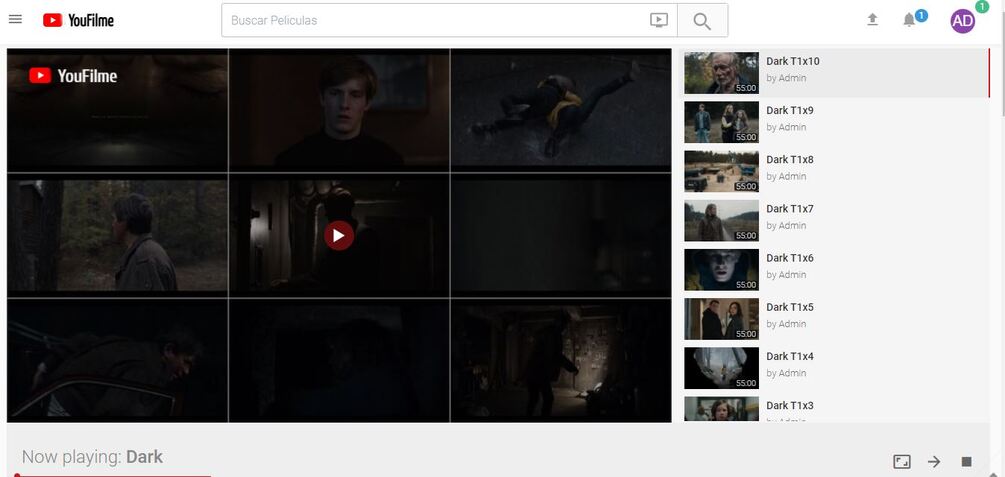Image resolution: width=1005 pixels, height=477 pixels.
Task: Toggle the fullscreen icon in the player bar
Action: pos(902,462)
